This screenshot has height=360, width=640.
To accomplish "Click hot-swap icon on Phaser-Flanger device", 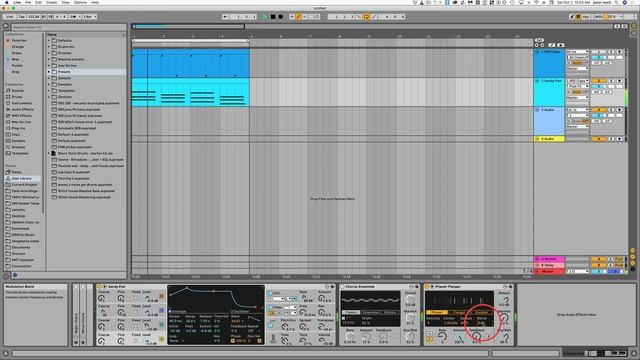I will coord(505,287).
